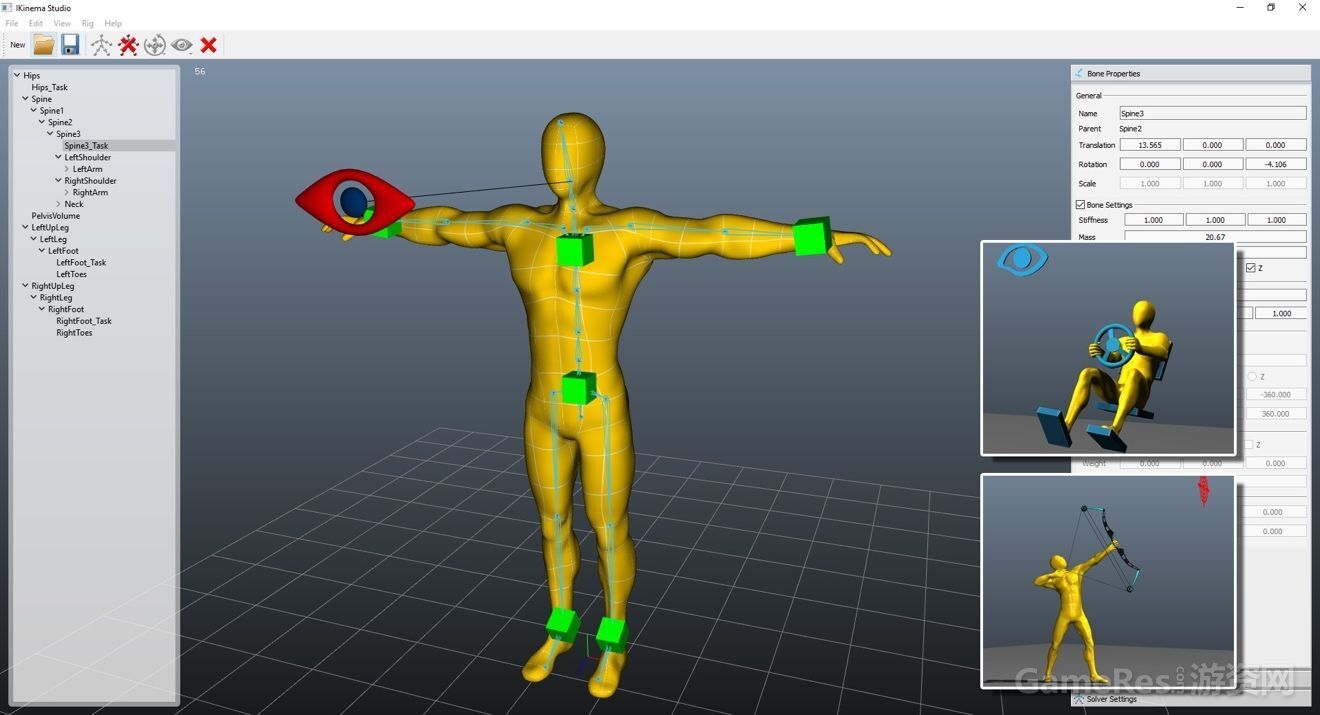Click the driving pose preview thumbnail

pos(1108,349)
